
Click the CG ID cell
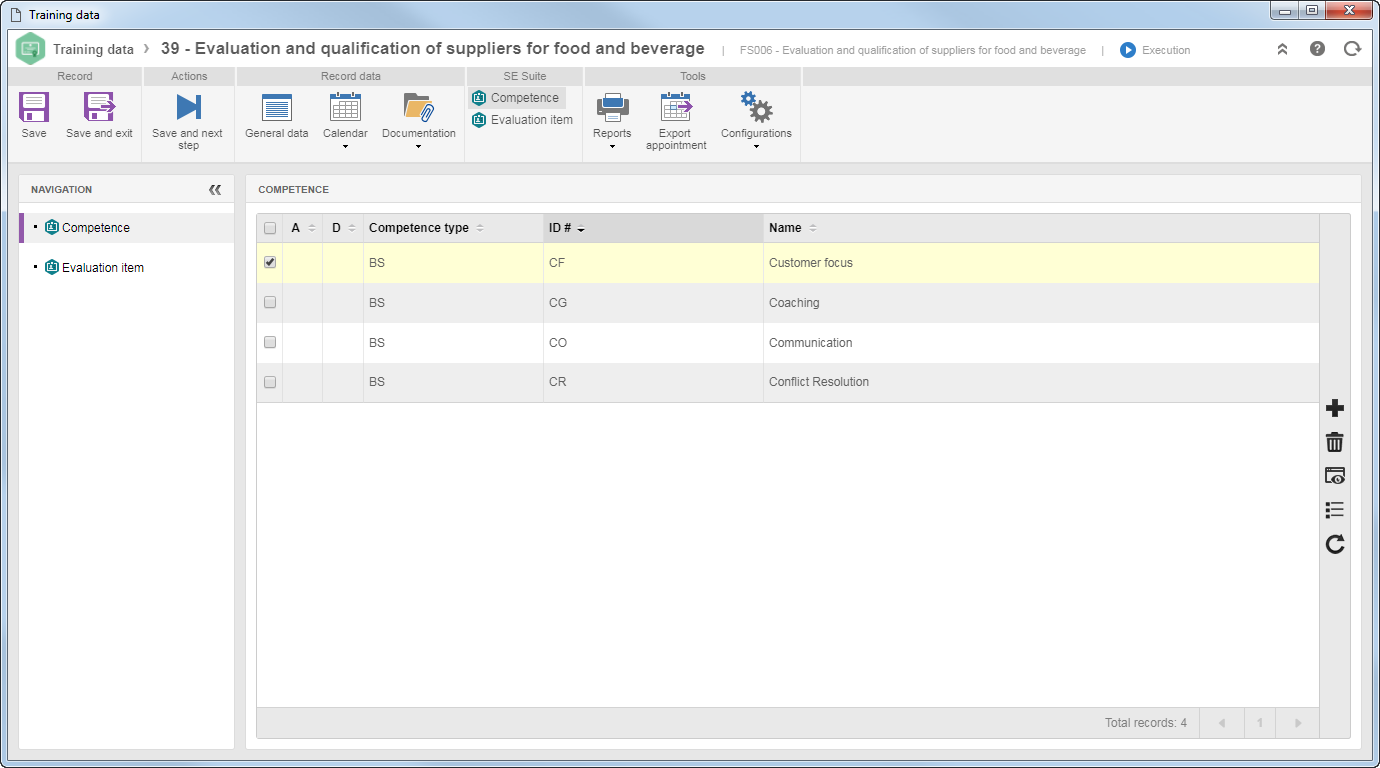(x=653, y=303)
